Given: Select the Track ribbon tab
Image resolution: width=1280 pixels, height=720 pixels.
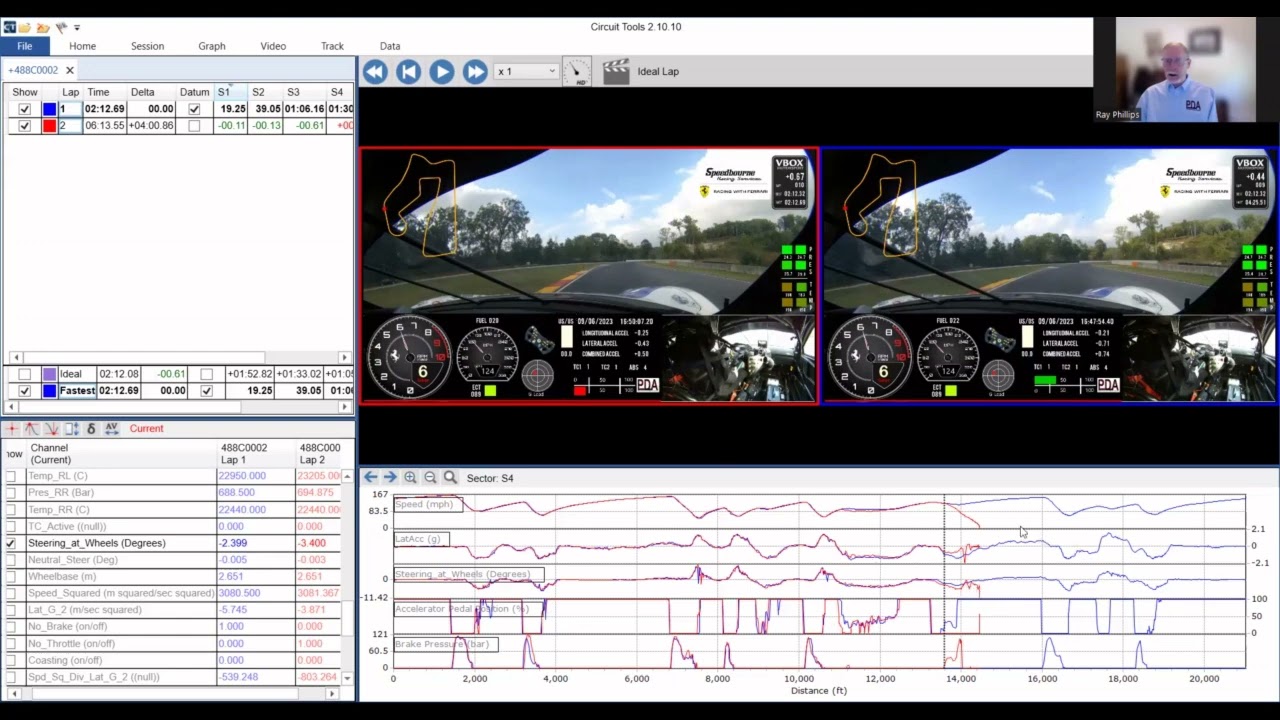Looking at the screenshot, I should coord(332,46).
